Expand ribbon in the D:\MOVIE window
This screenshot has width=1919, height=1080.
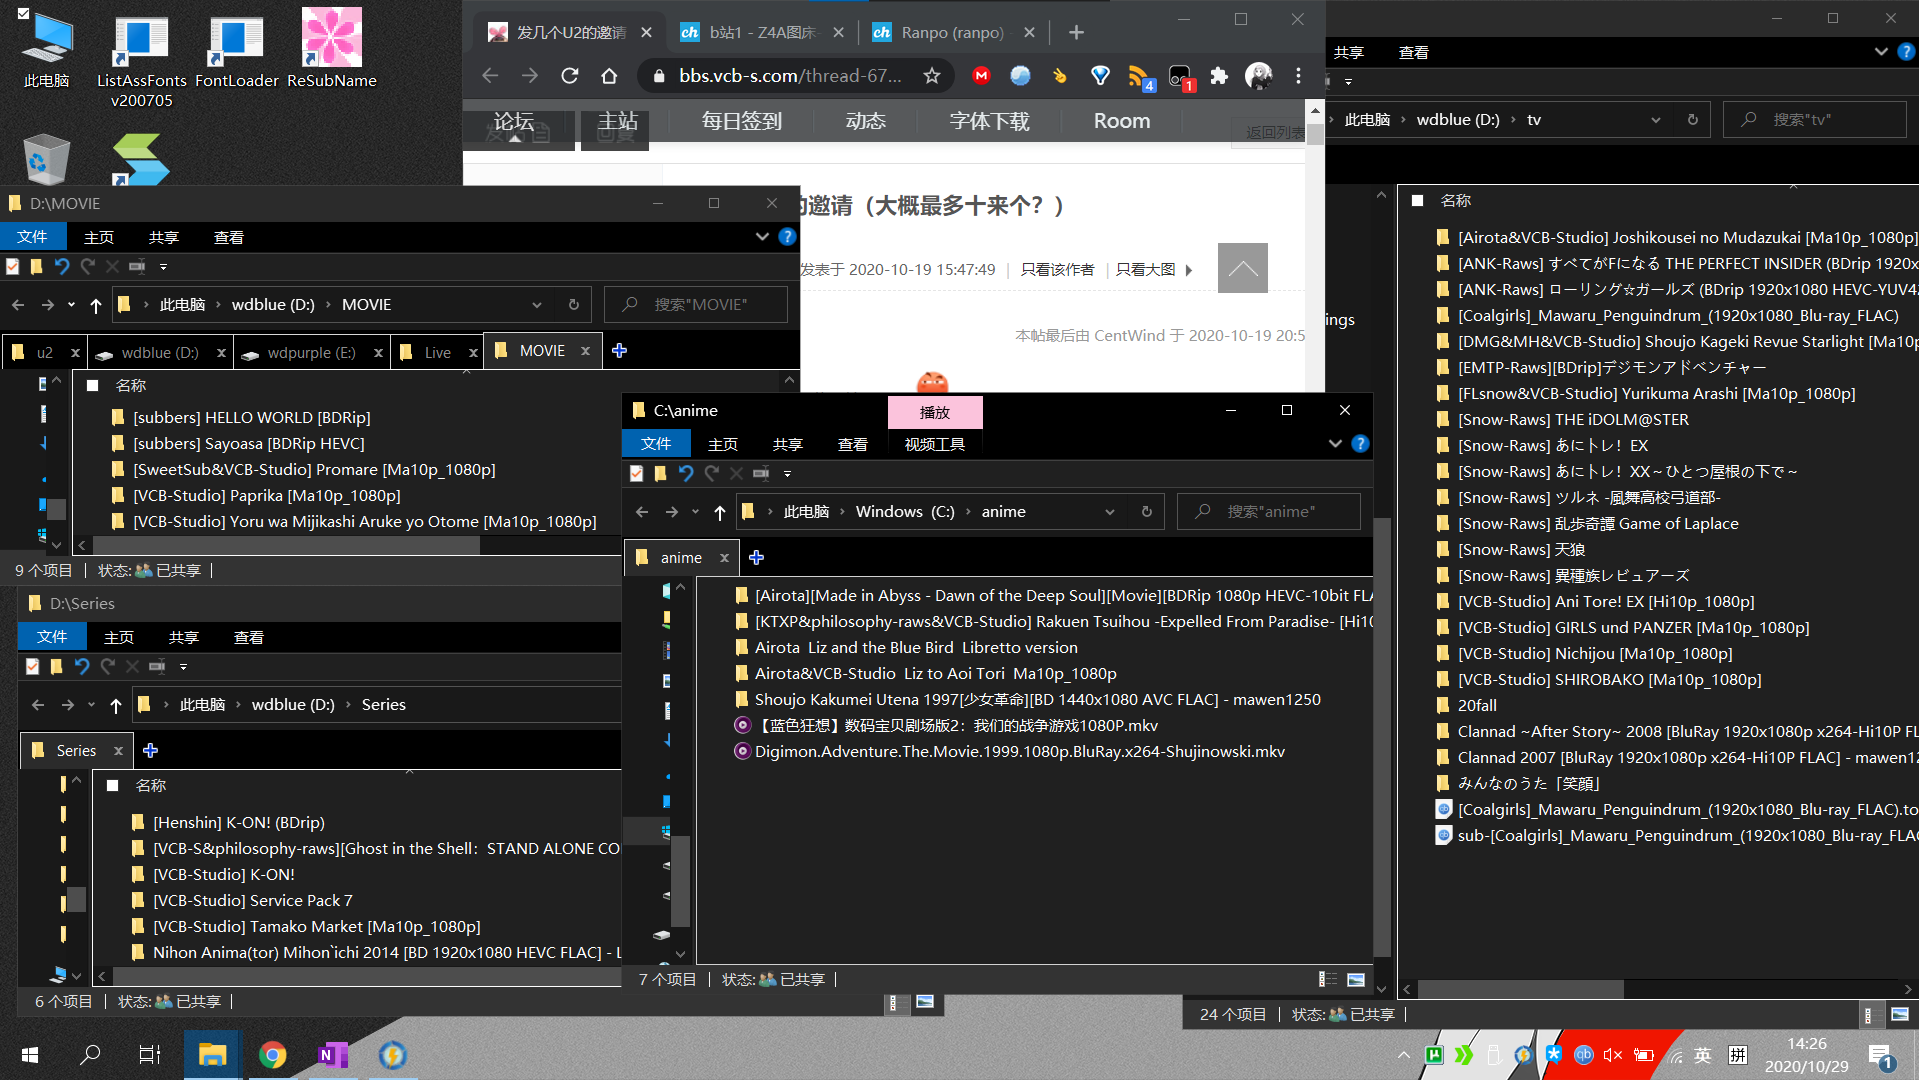(762, 237)
